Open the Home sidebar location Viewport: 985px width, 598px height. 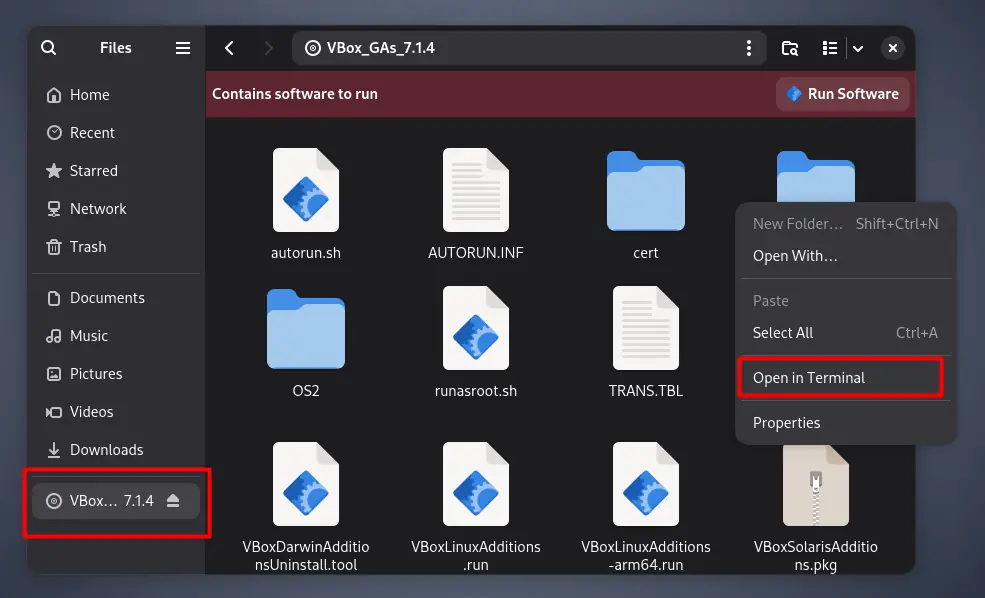[89, 95]
